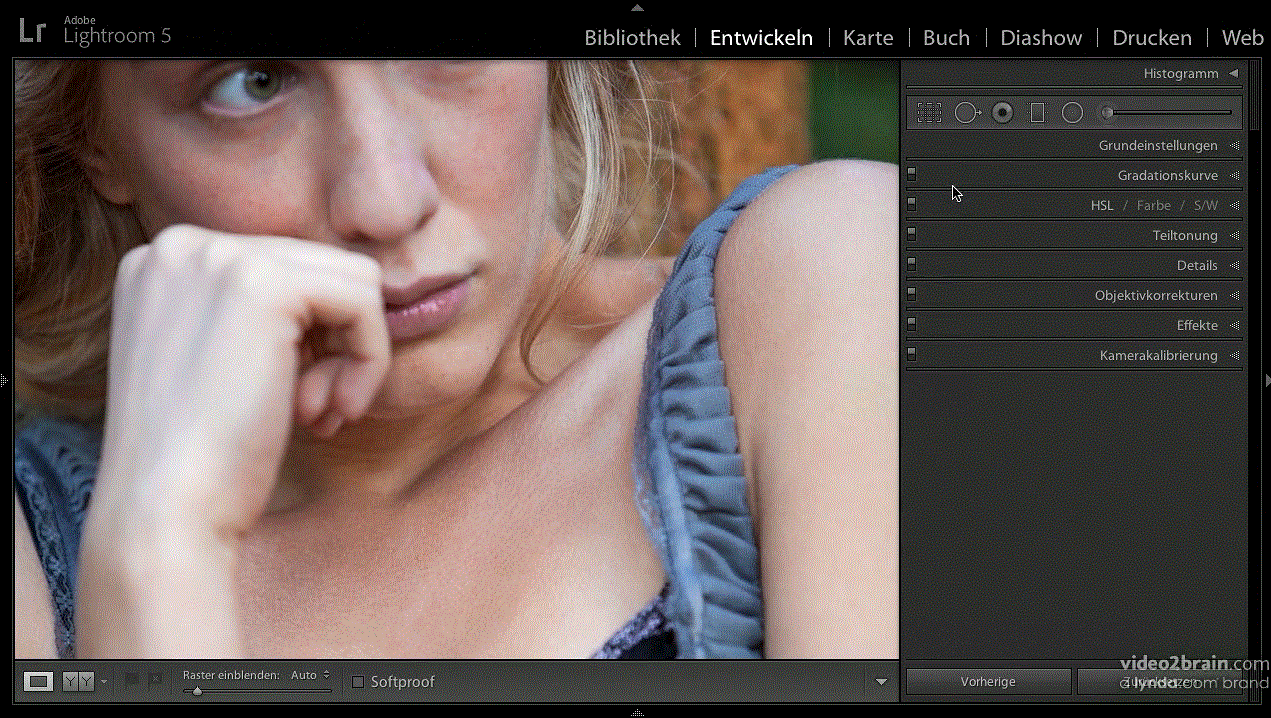Toggle the Gradationskurve panel switch
The height and width of the screenshot is (718, 1271).
click(912, 173)
